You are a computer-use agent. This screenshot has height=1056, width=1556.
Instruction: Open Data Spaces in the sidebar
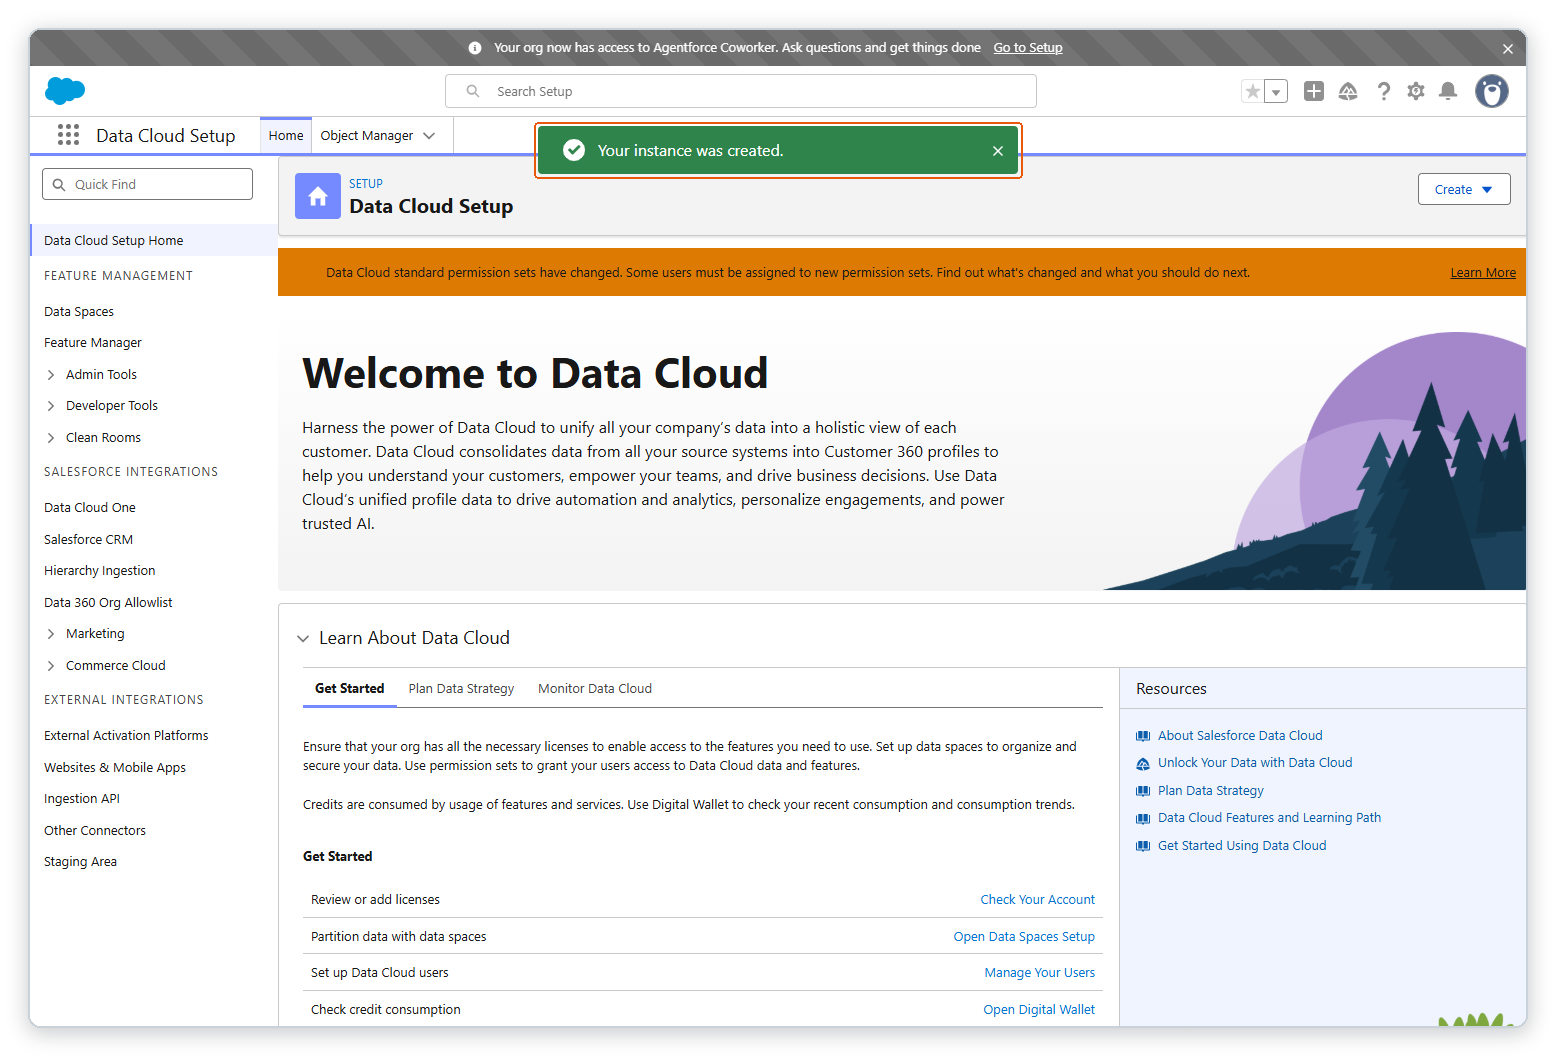pos(79,311)
